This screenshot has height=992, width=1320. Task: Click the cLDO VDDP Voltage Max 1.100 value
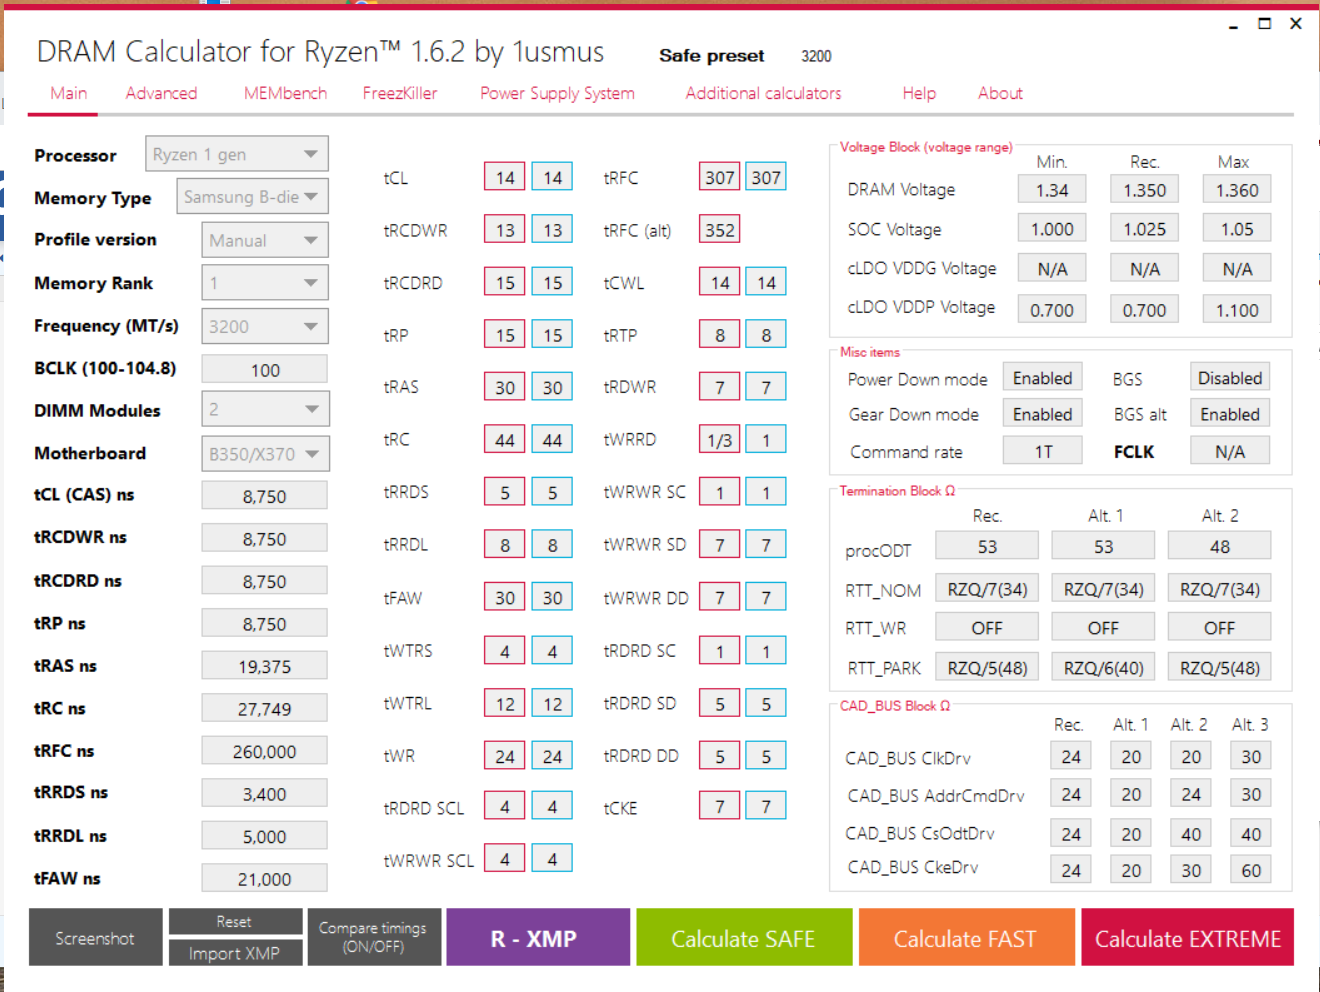tap(1237, 309)
